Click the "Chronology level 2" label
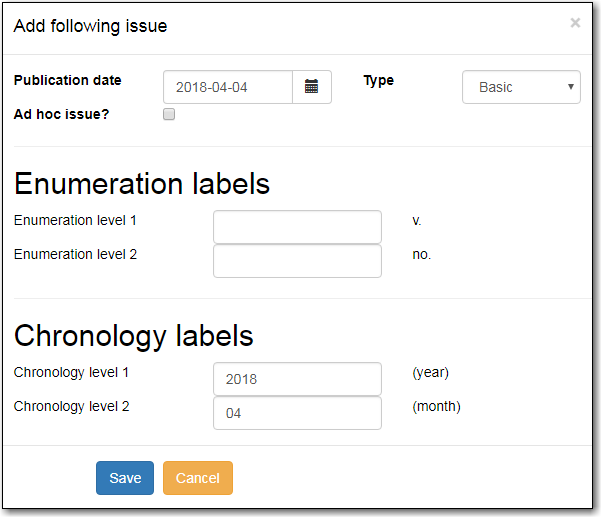 72,406
